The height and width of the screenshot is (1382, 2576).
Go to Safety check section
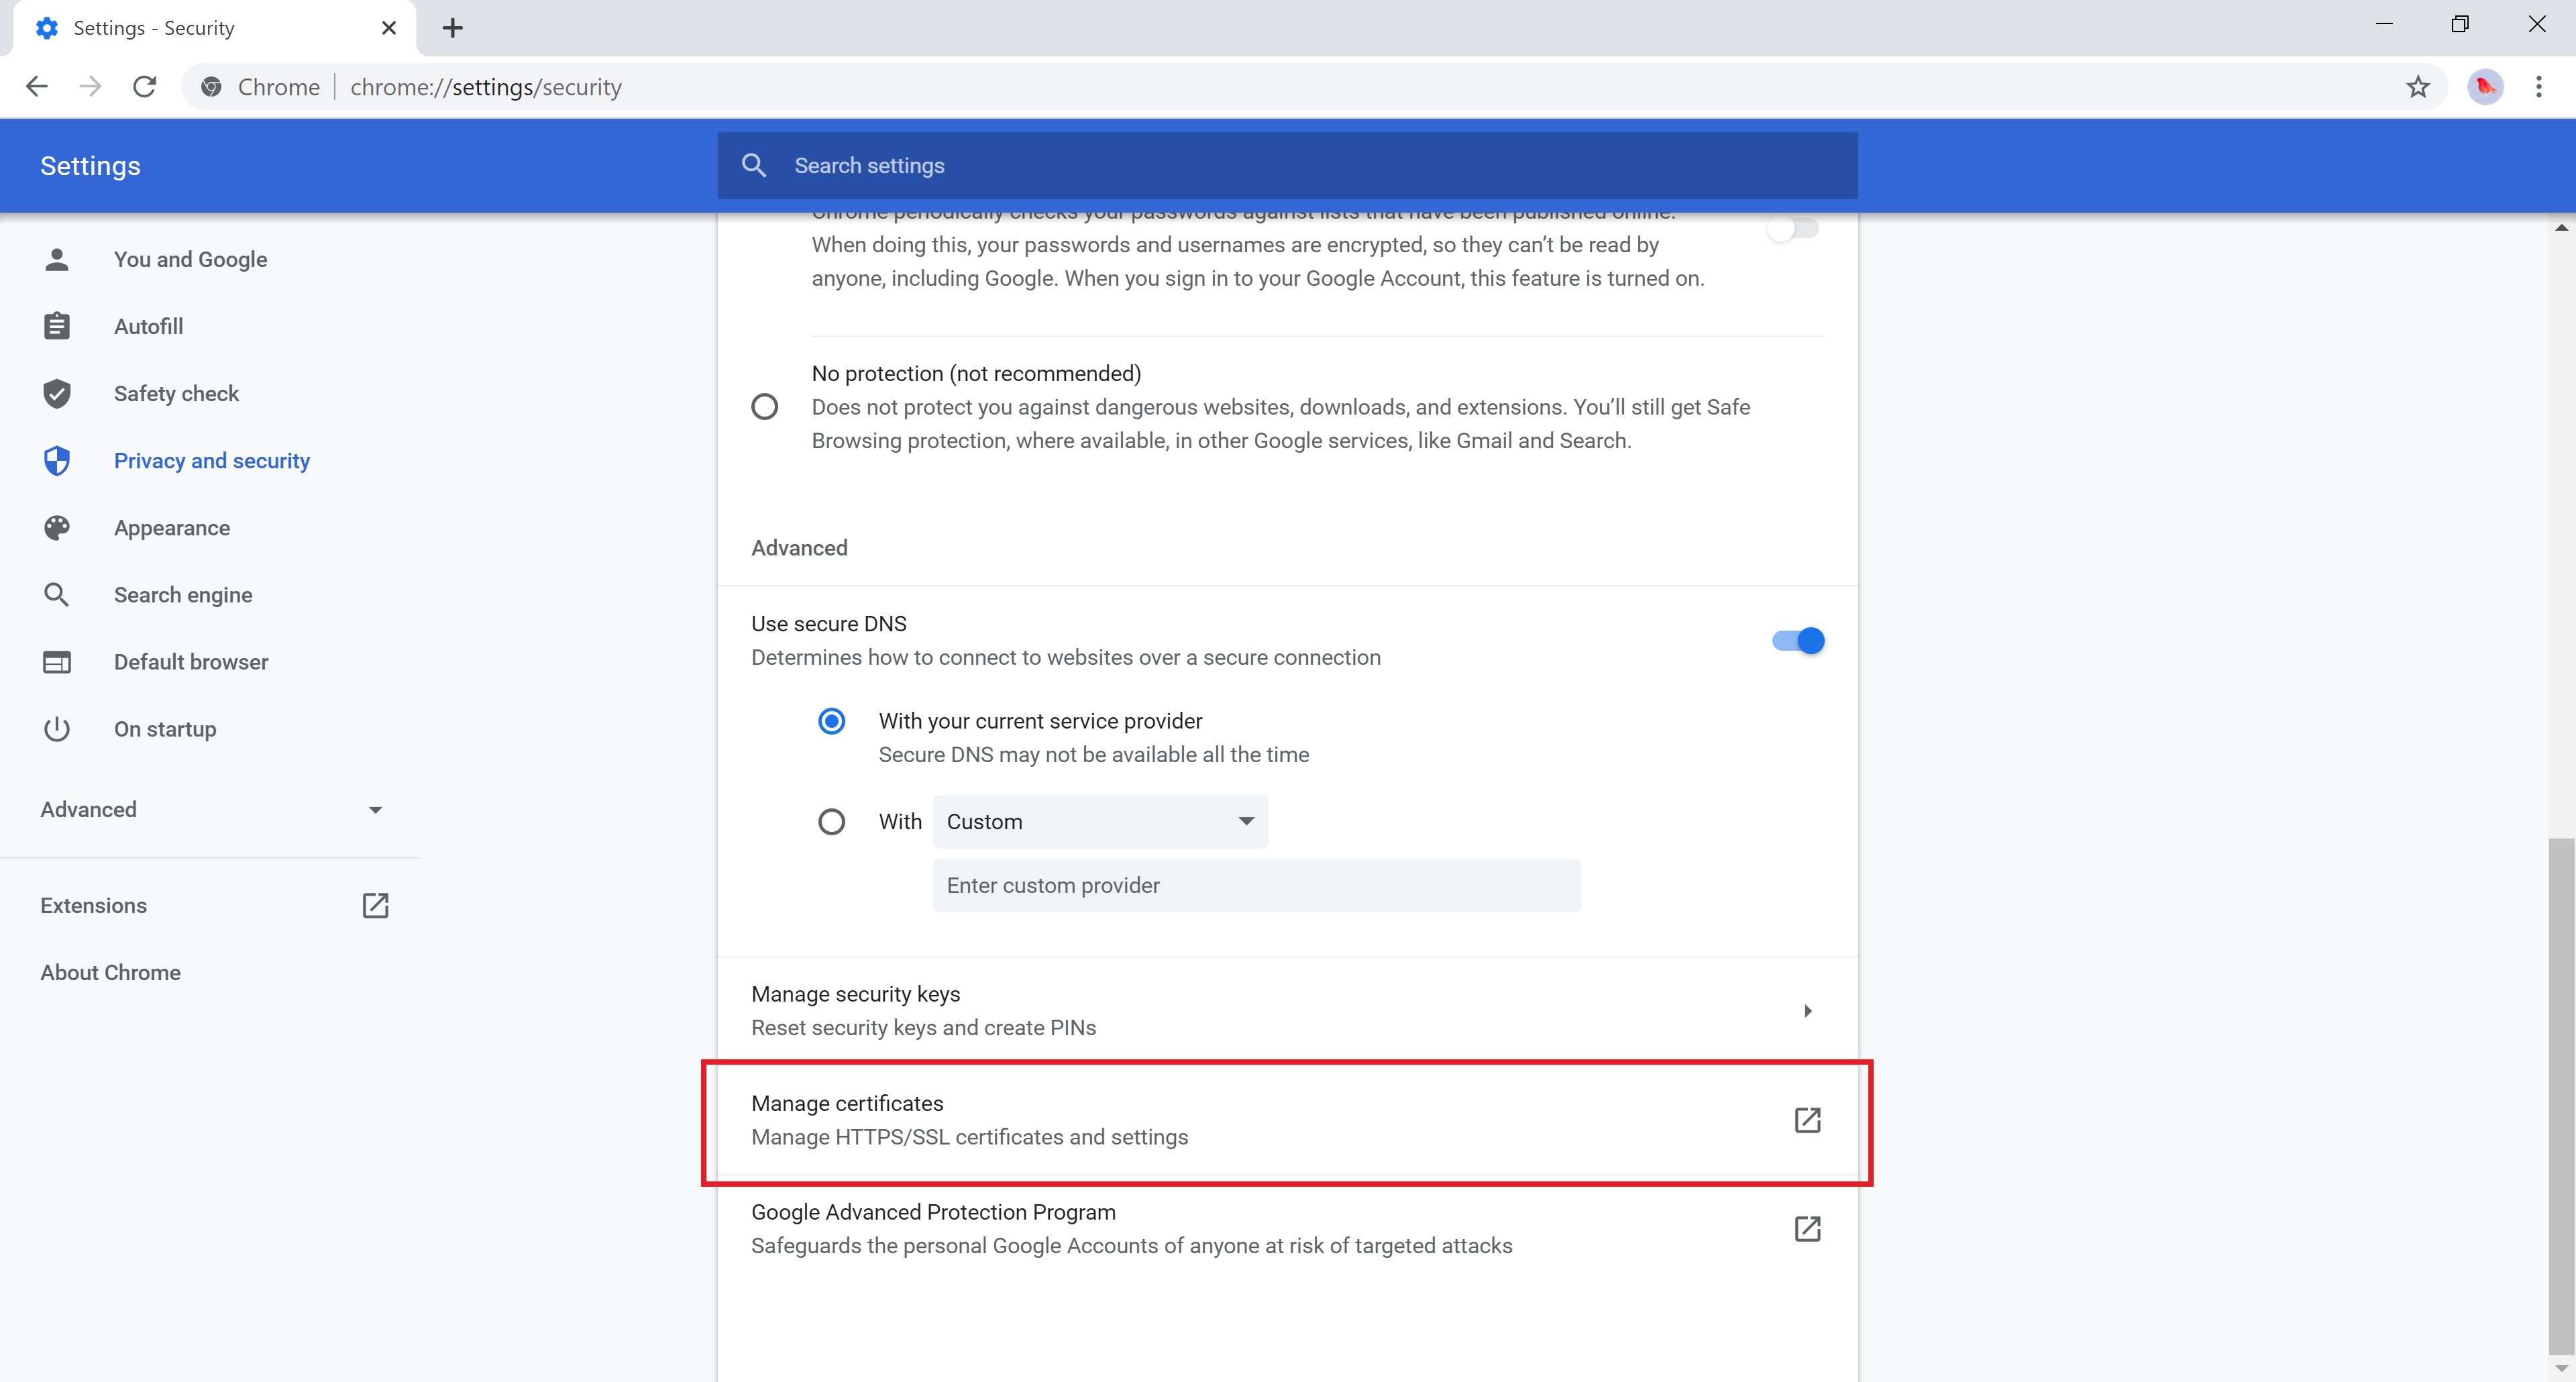[176, 394]
